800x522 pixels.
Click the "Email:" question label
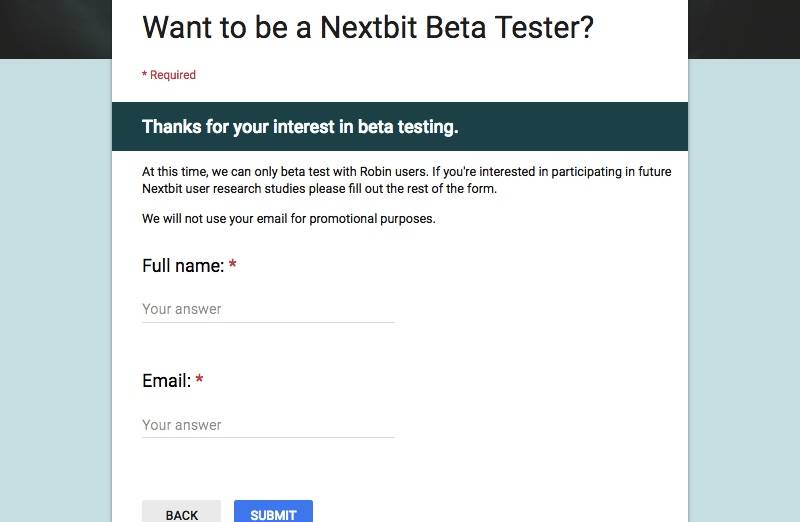tap(166, 381)
